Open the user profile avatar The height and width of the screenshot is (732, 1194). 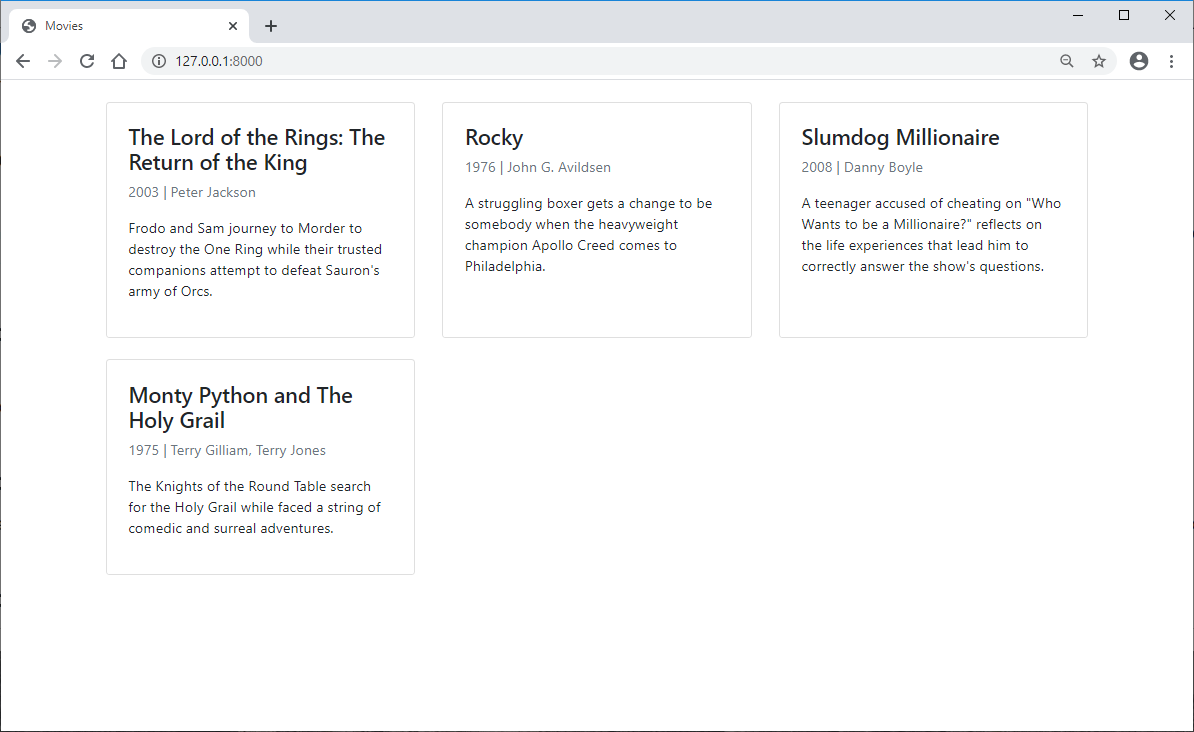(x=1138, y=61)
